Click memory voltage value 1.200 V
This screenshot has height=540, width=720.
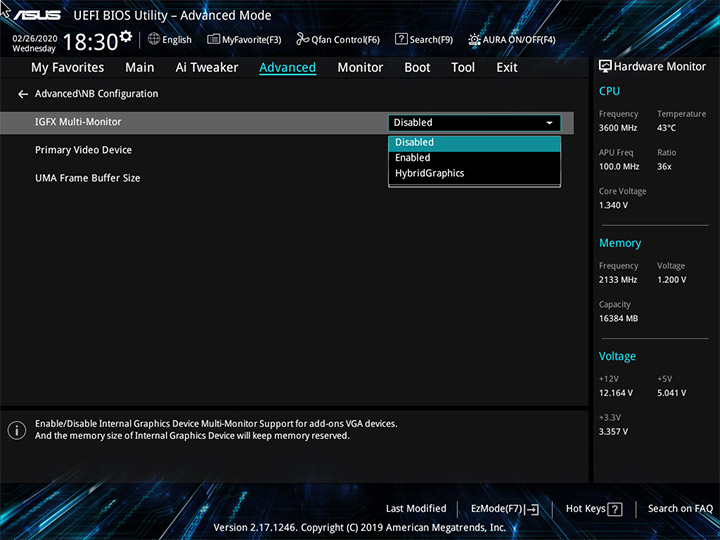coord(671,280)
